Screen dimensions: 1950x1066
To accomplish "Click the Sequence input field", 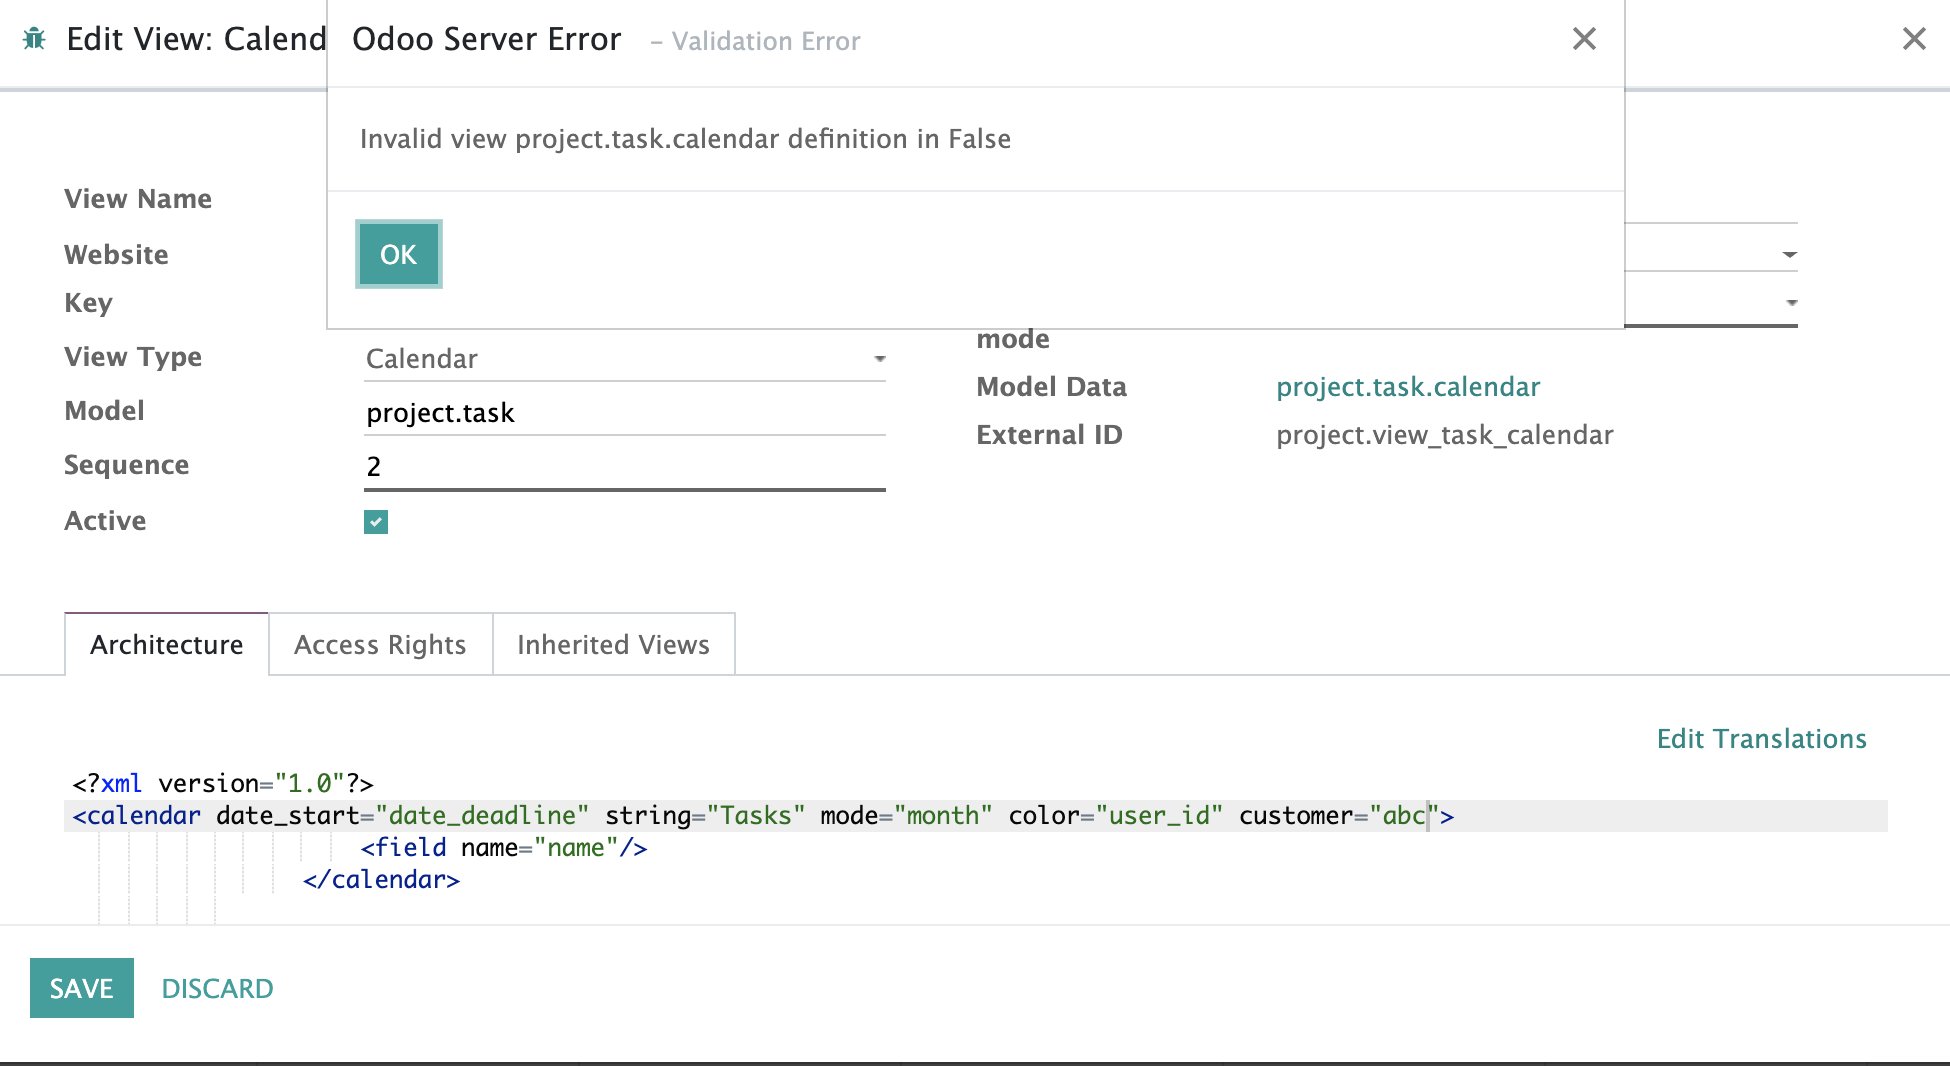I will coord(625,467).
